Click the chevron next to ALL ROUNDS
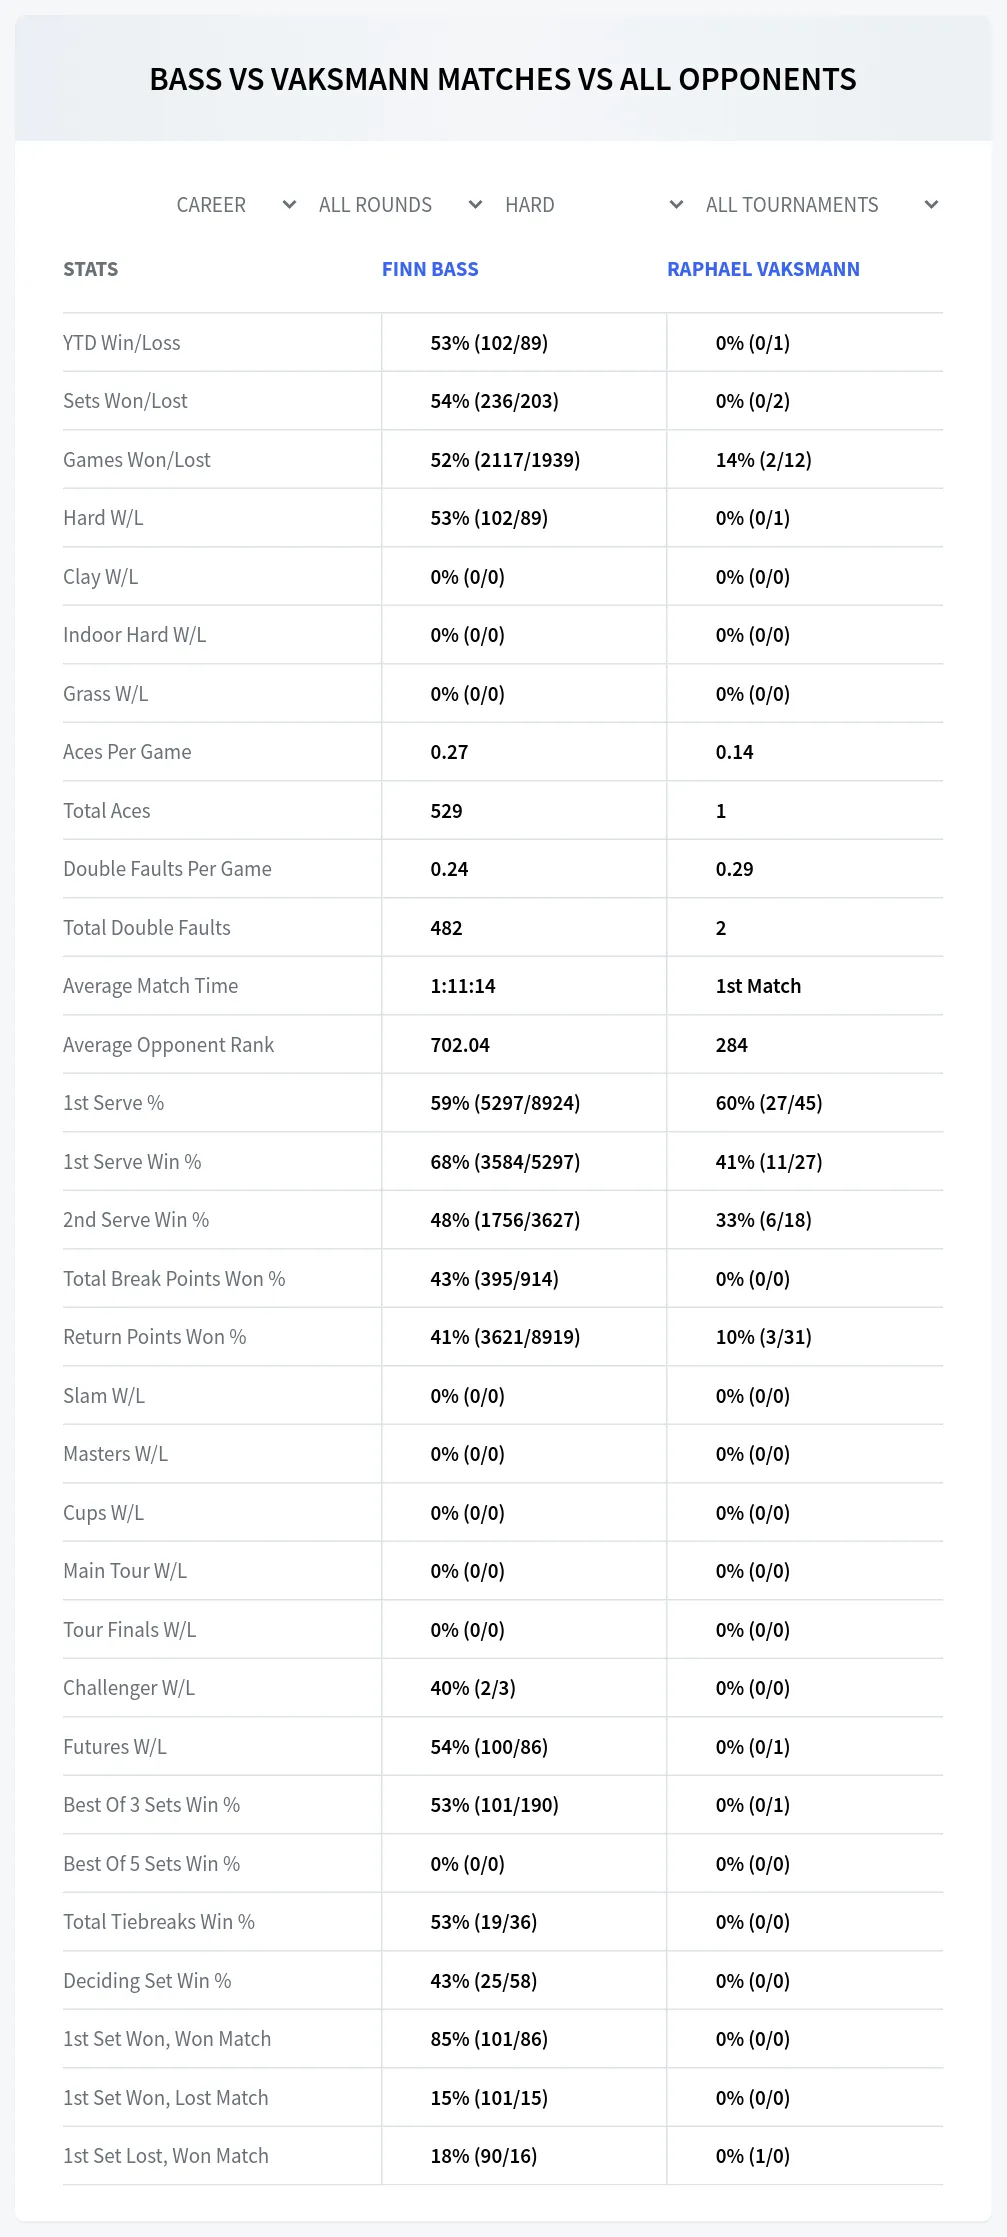Screen dimensions: 1007x2237 point(475,205)
